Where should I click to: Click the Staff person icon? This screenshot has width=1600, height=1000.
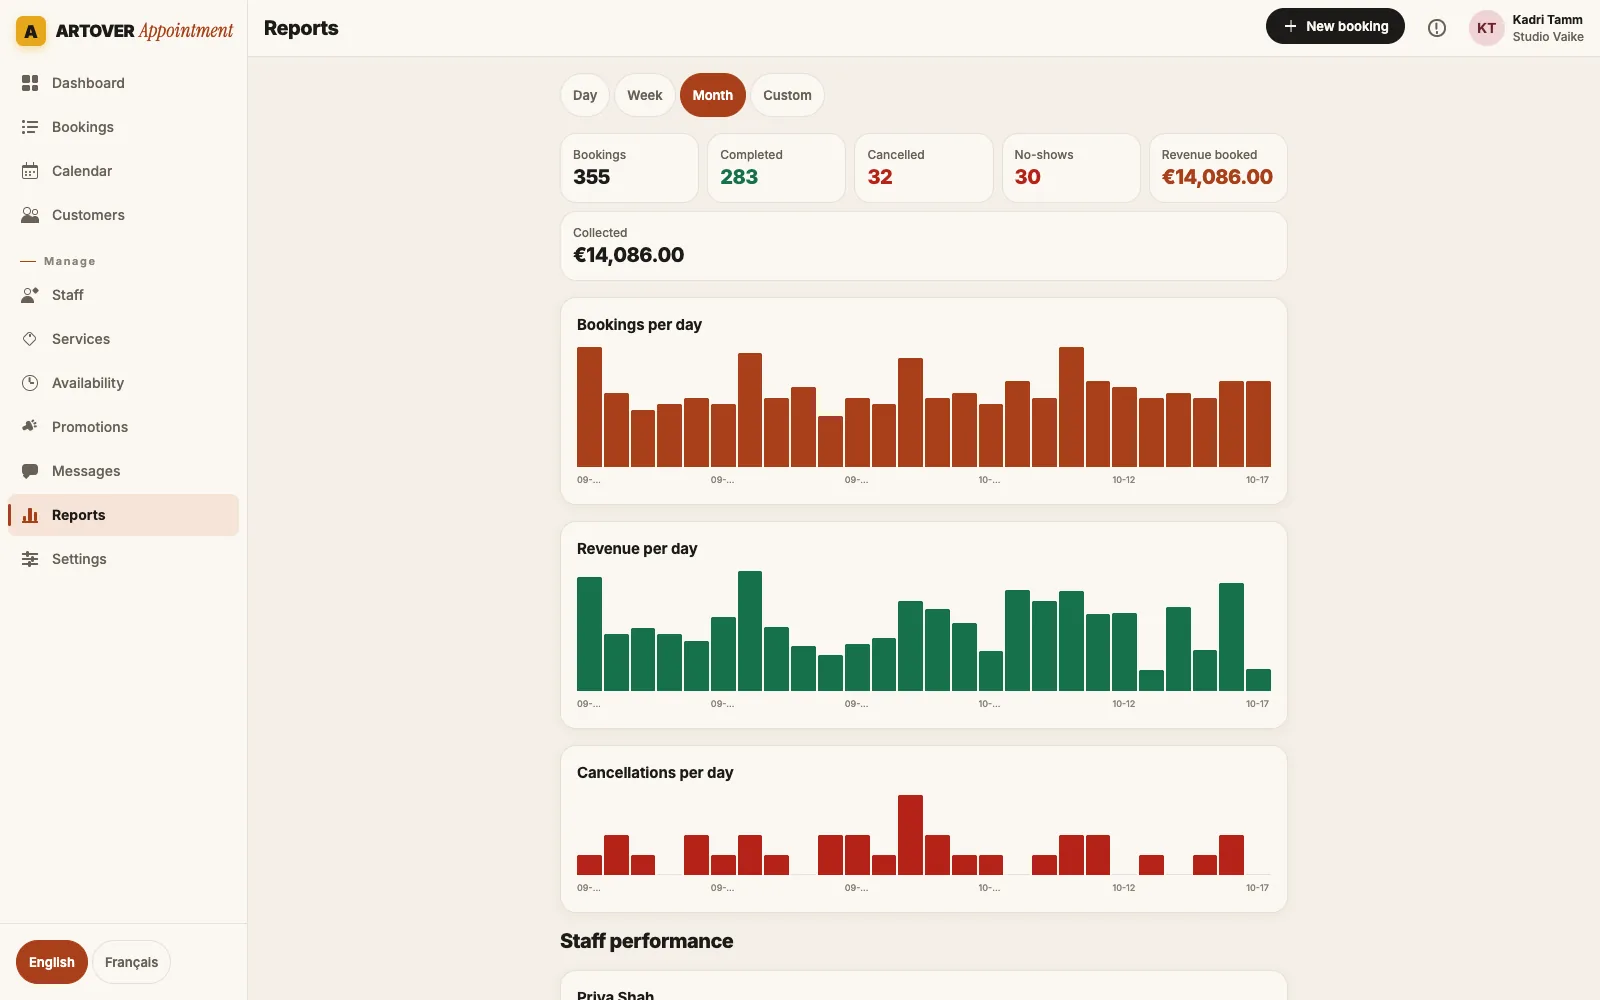click(30, 295)
